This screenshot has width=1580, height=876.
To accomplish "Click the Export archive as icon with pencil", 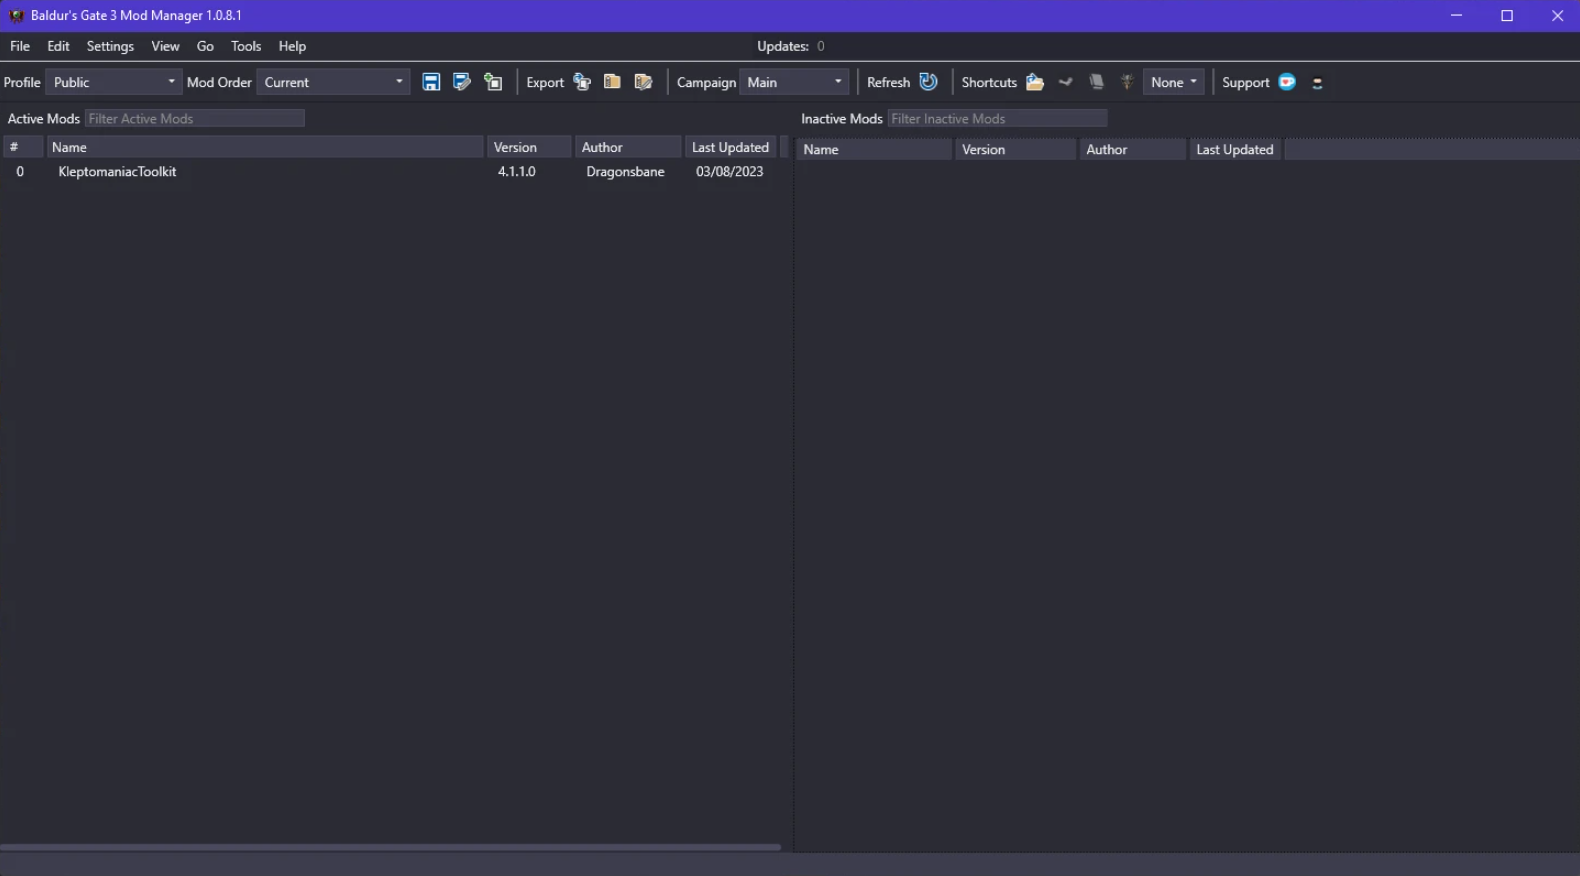I will click(643, 82).
